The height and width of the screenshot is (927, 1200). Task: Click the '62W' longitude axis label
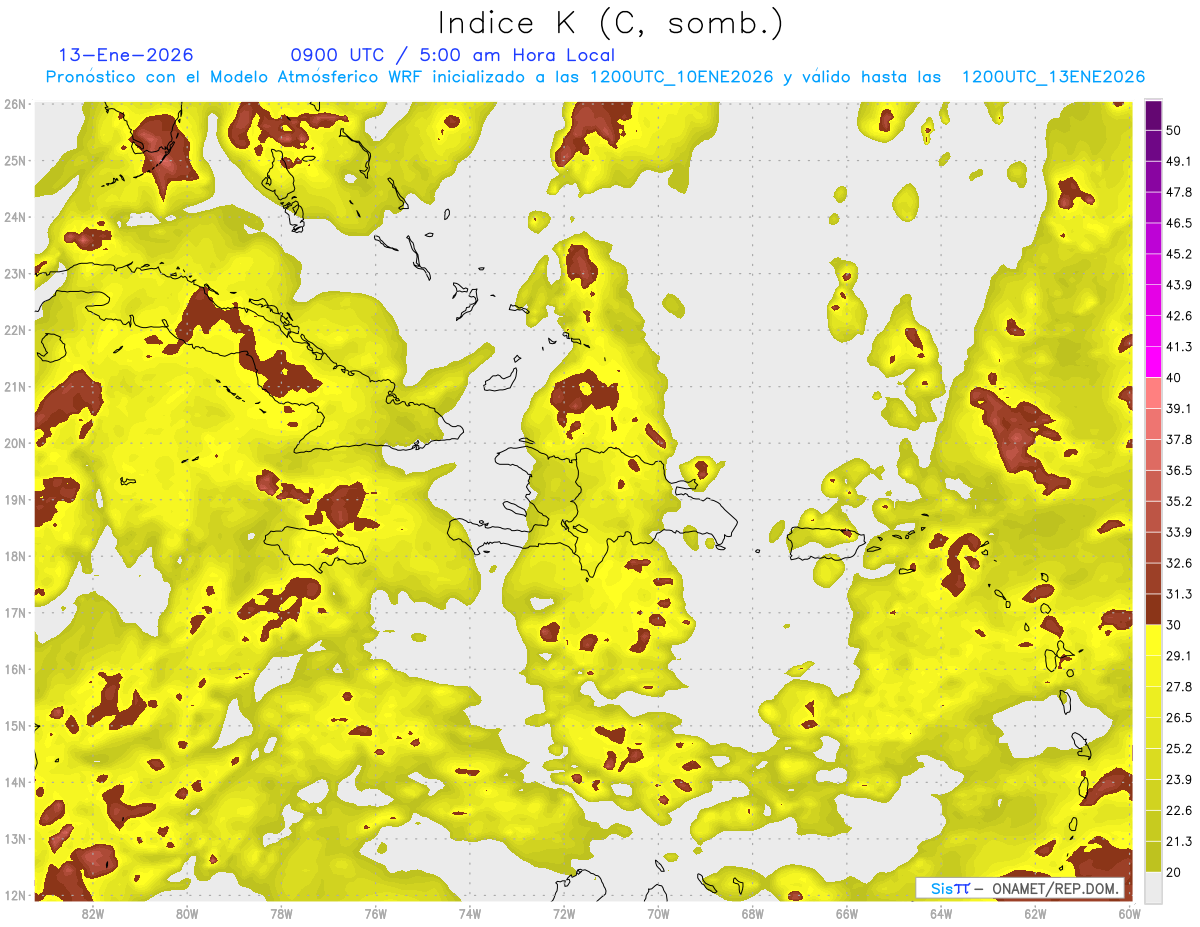coord(1035,913)
